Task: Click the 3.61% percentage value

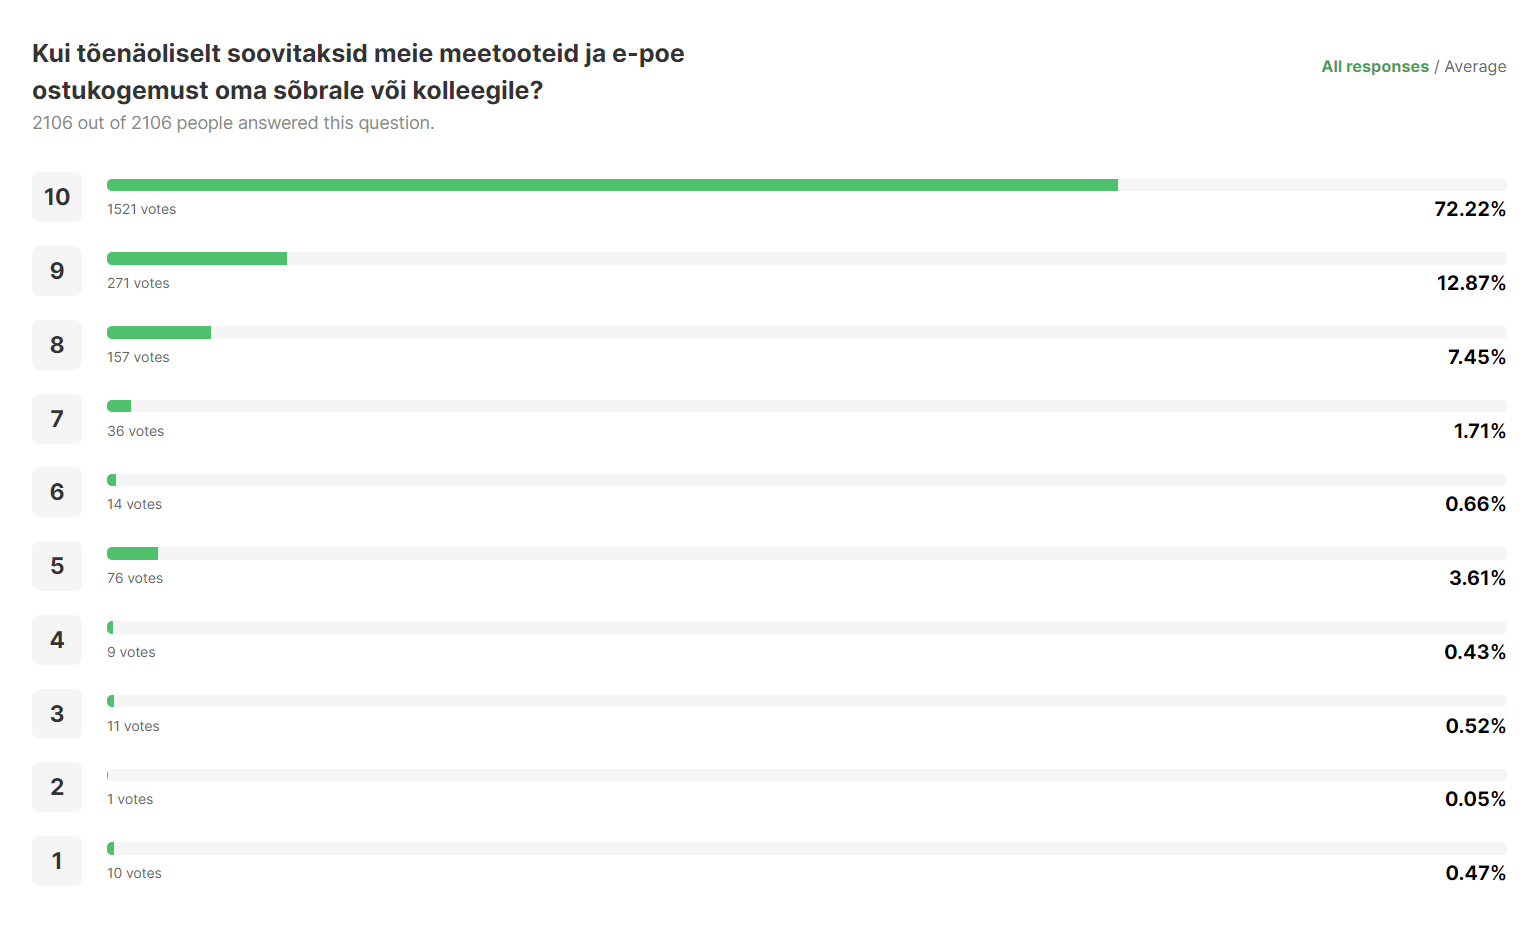Action: (1477, 578)
